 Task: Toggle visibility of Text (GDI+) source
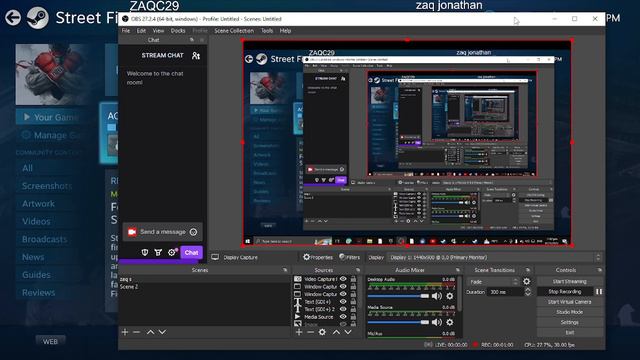[343, 302]
